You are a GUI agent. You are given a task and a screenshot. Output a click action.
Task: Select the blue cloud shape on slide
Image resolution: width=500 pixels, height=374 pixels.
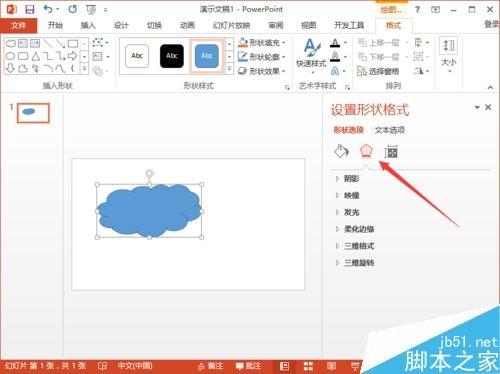(x=149, y=211)
